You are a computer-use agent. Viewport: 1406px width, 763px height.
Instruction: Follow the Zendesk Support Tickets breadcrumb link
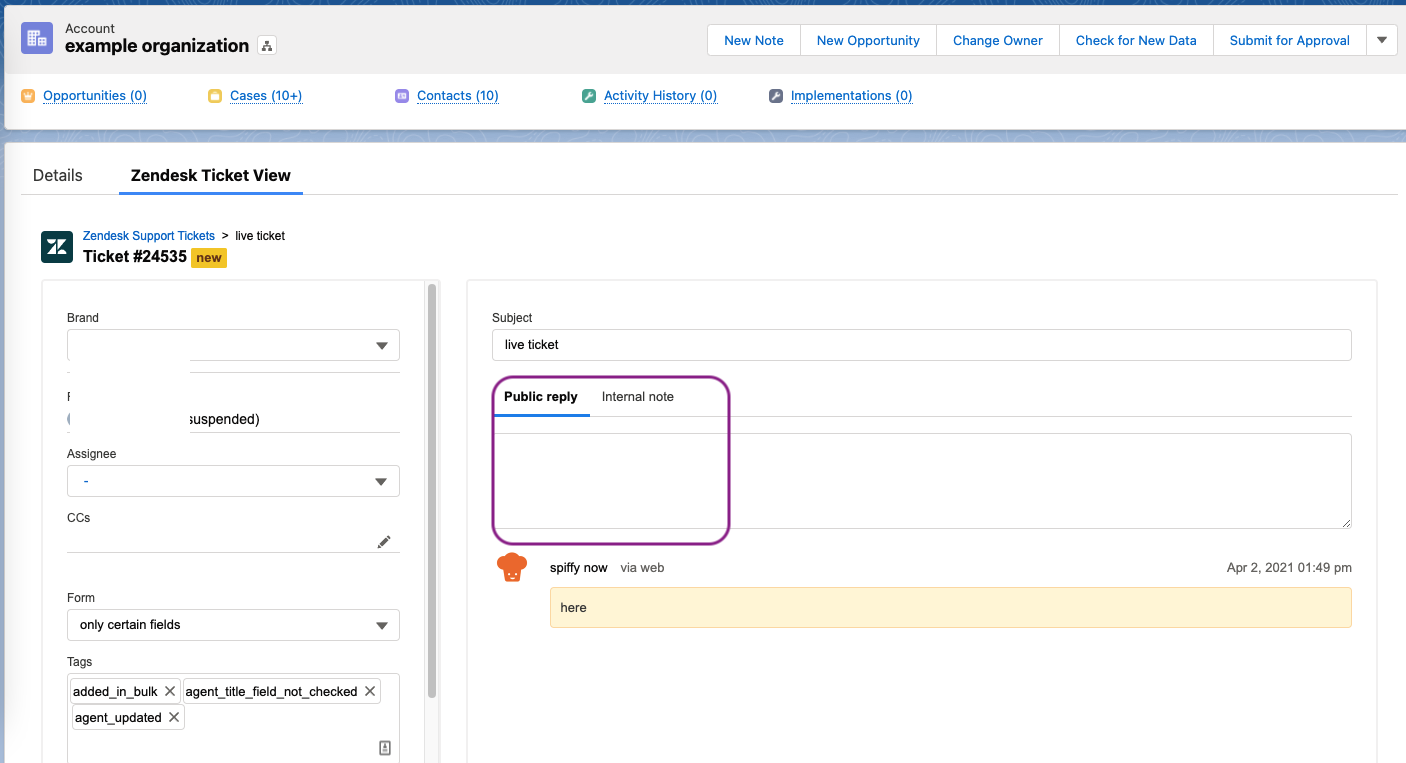click(x=149, y=236)
